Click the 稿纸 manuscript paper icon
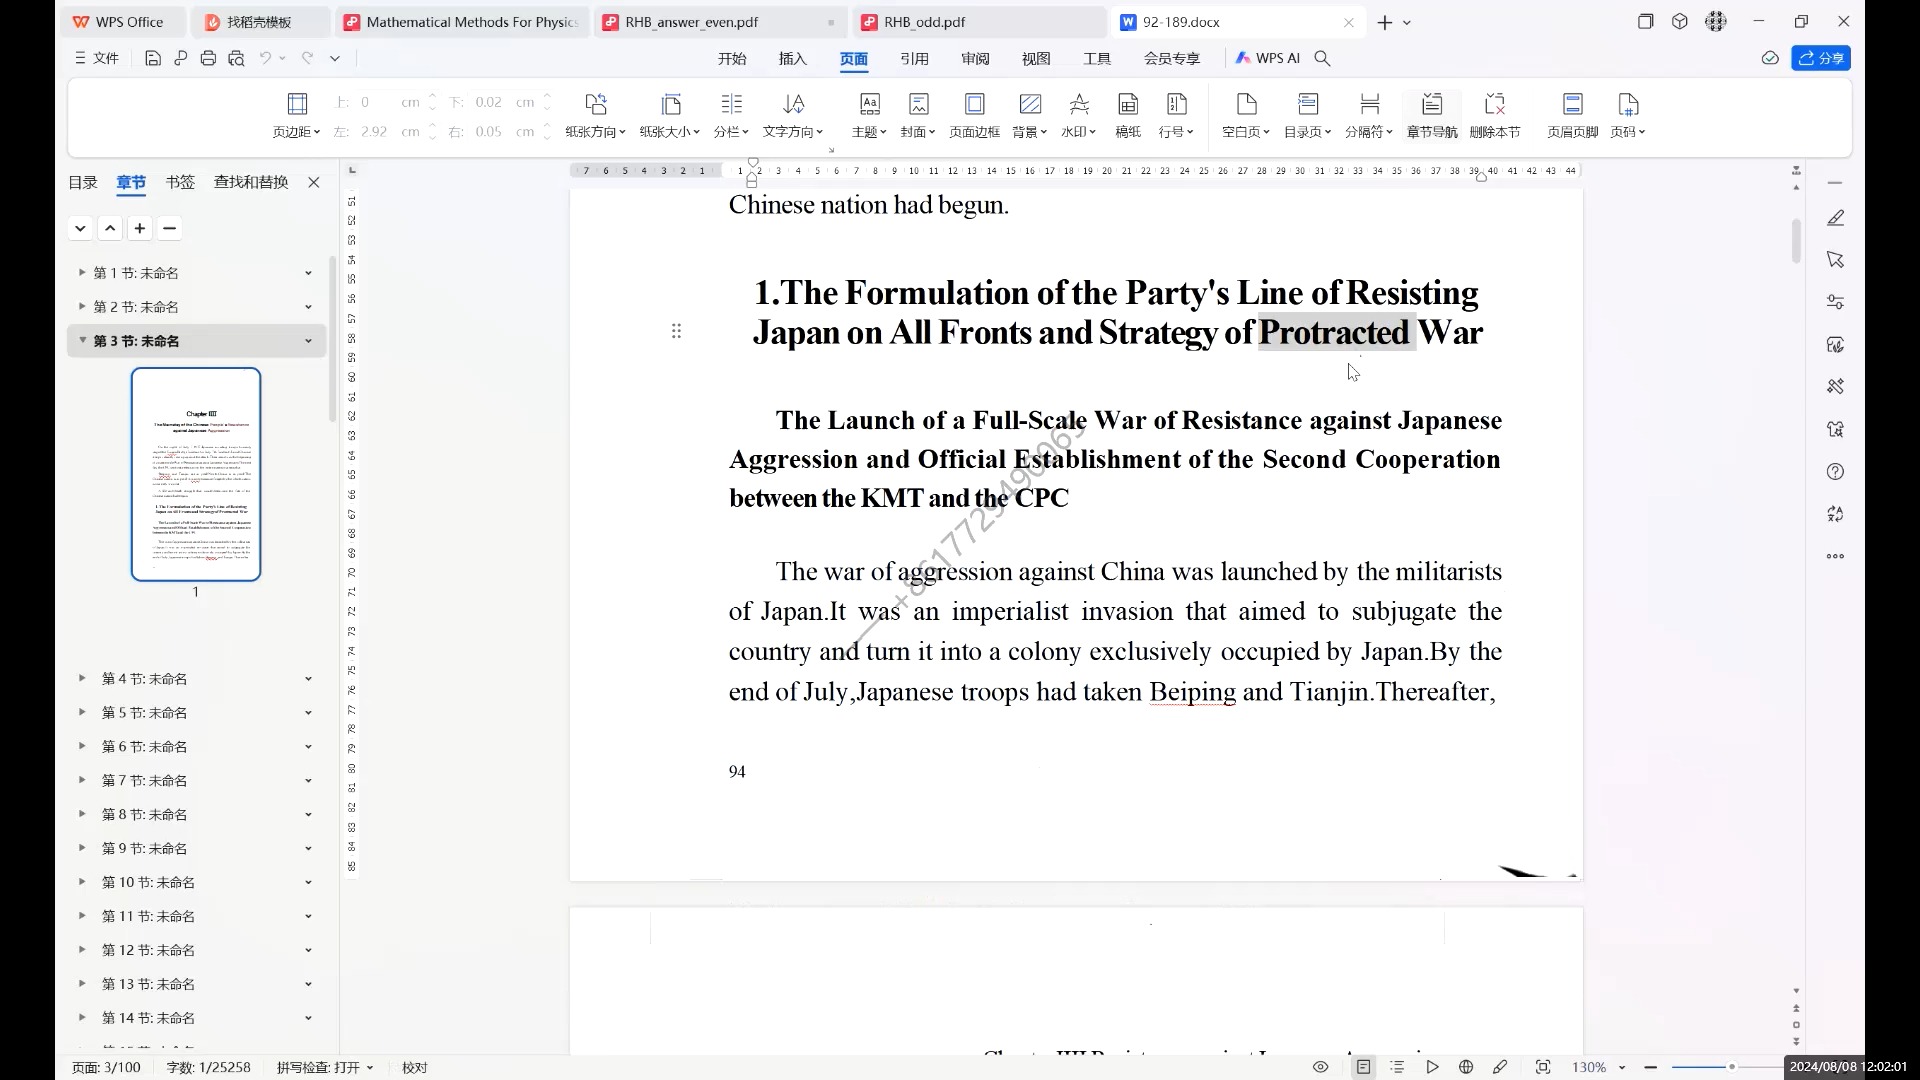This screenshot has height=1080, width=1920. click(1127, 115)
